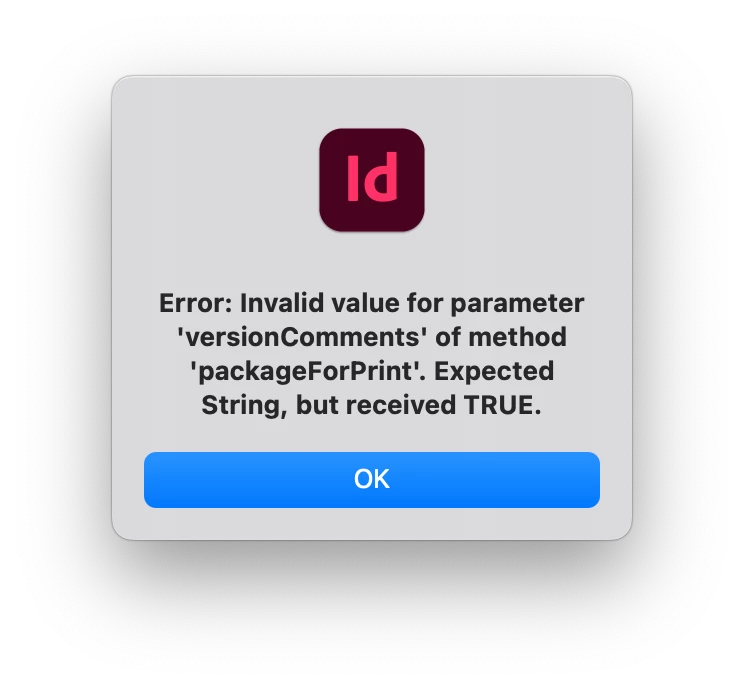Click the pink 'Id' letters in logo

(372, 177)
